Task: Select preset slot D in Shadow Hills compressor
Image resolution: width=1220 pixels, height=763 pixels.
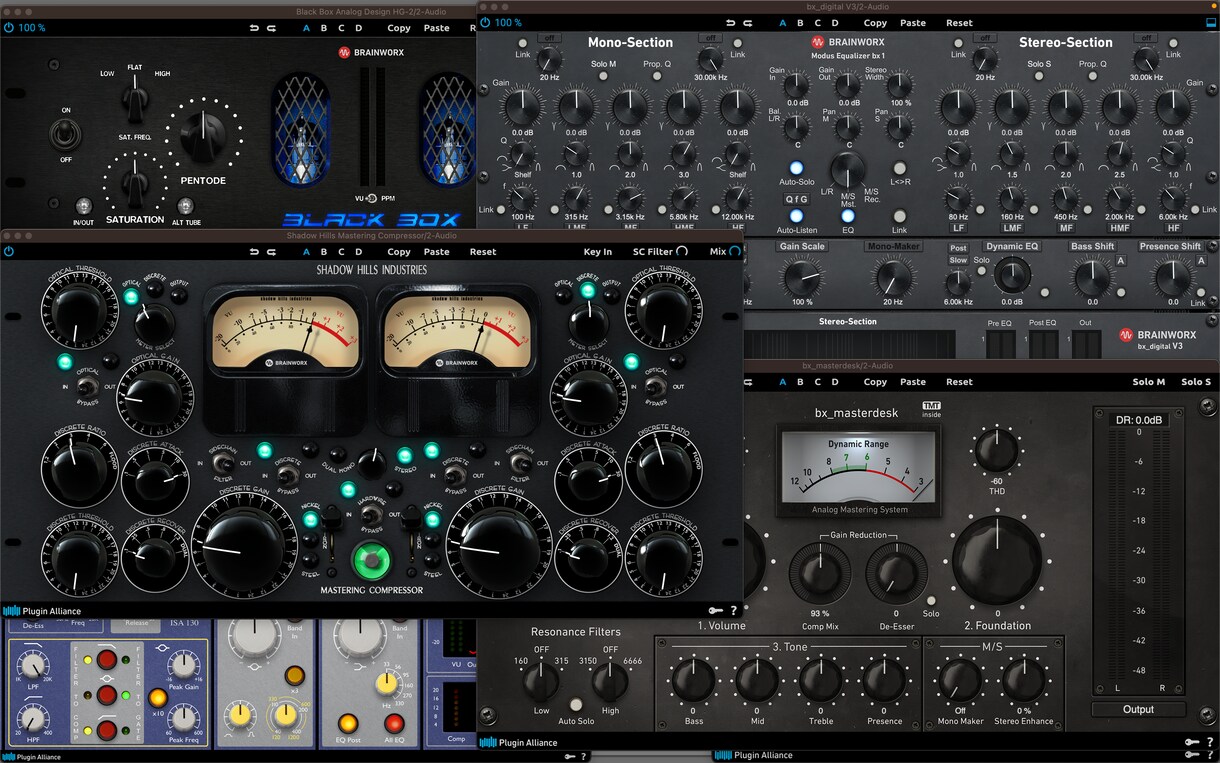Action: coord(357,252)
